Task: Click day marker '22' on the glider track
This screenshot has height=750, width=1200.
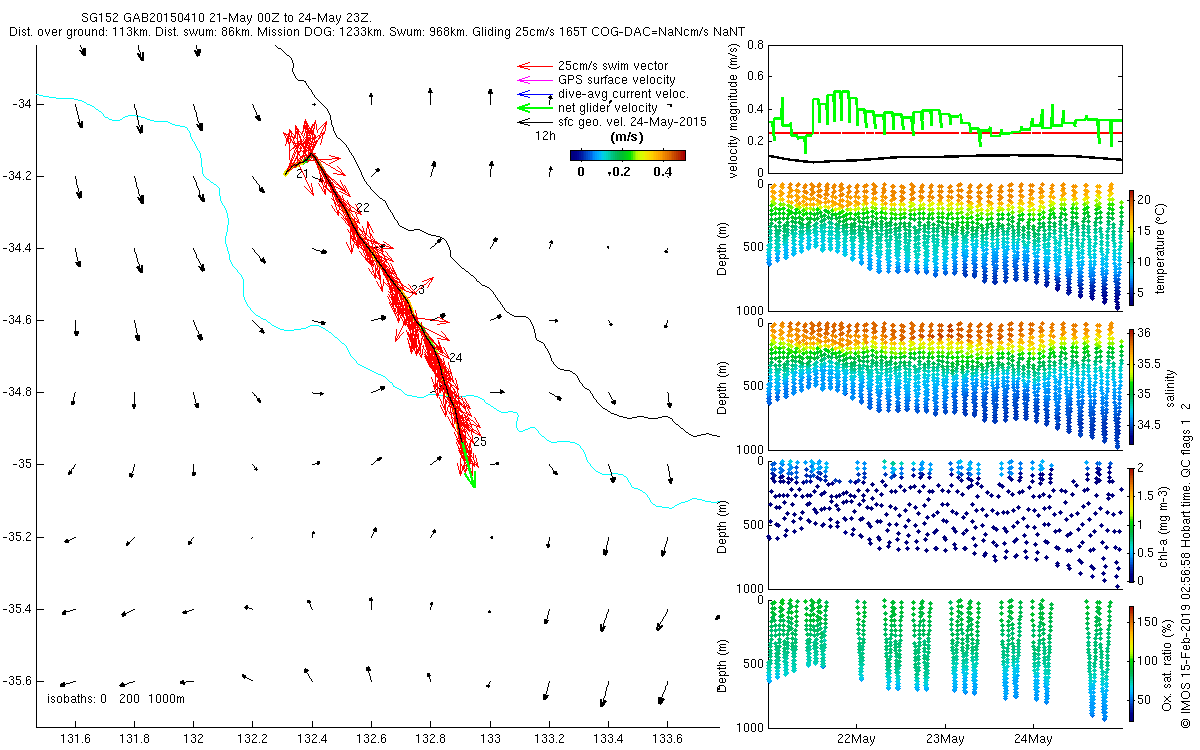Action: click(363, 207)
